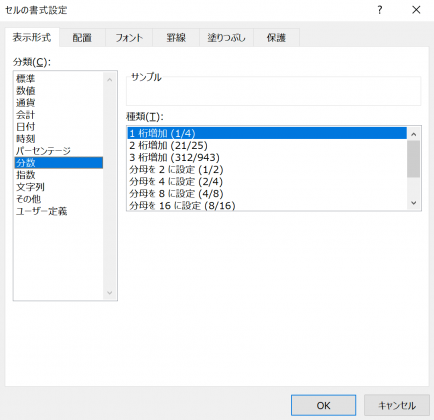Open the 塗りつぶし tab
The image size is (434, 420).
(x=226, y=38)
